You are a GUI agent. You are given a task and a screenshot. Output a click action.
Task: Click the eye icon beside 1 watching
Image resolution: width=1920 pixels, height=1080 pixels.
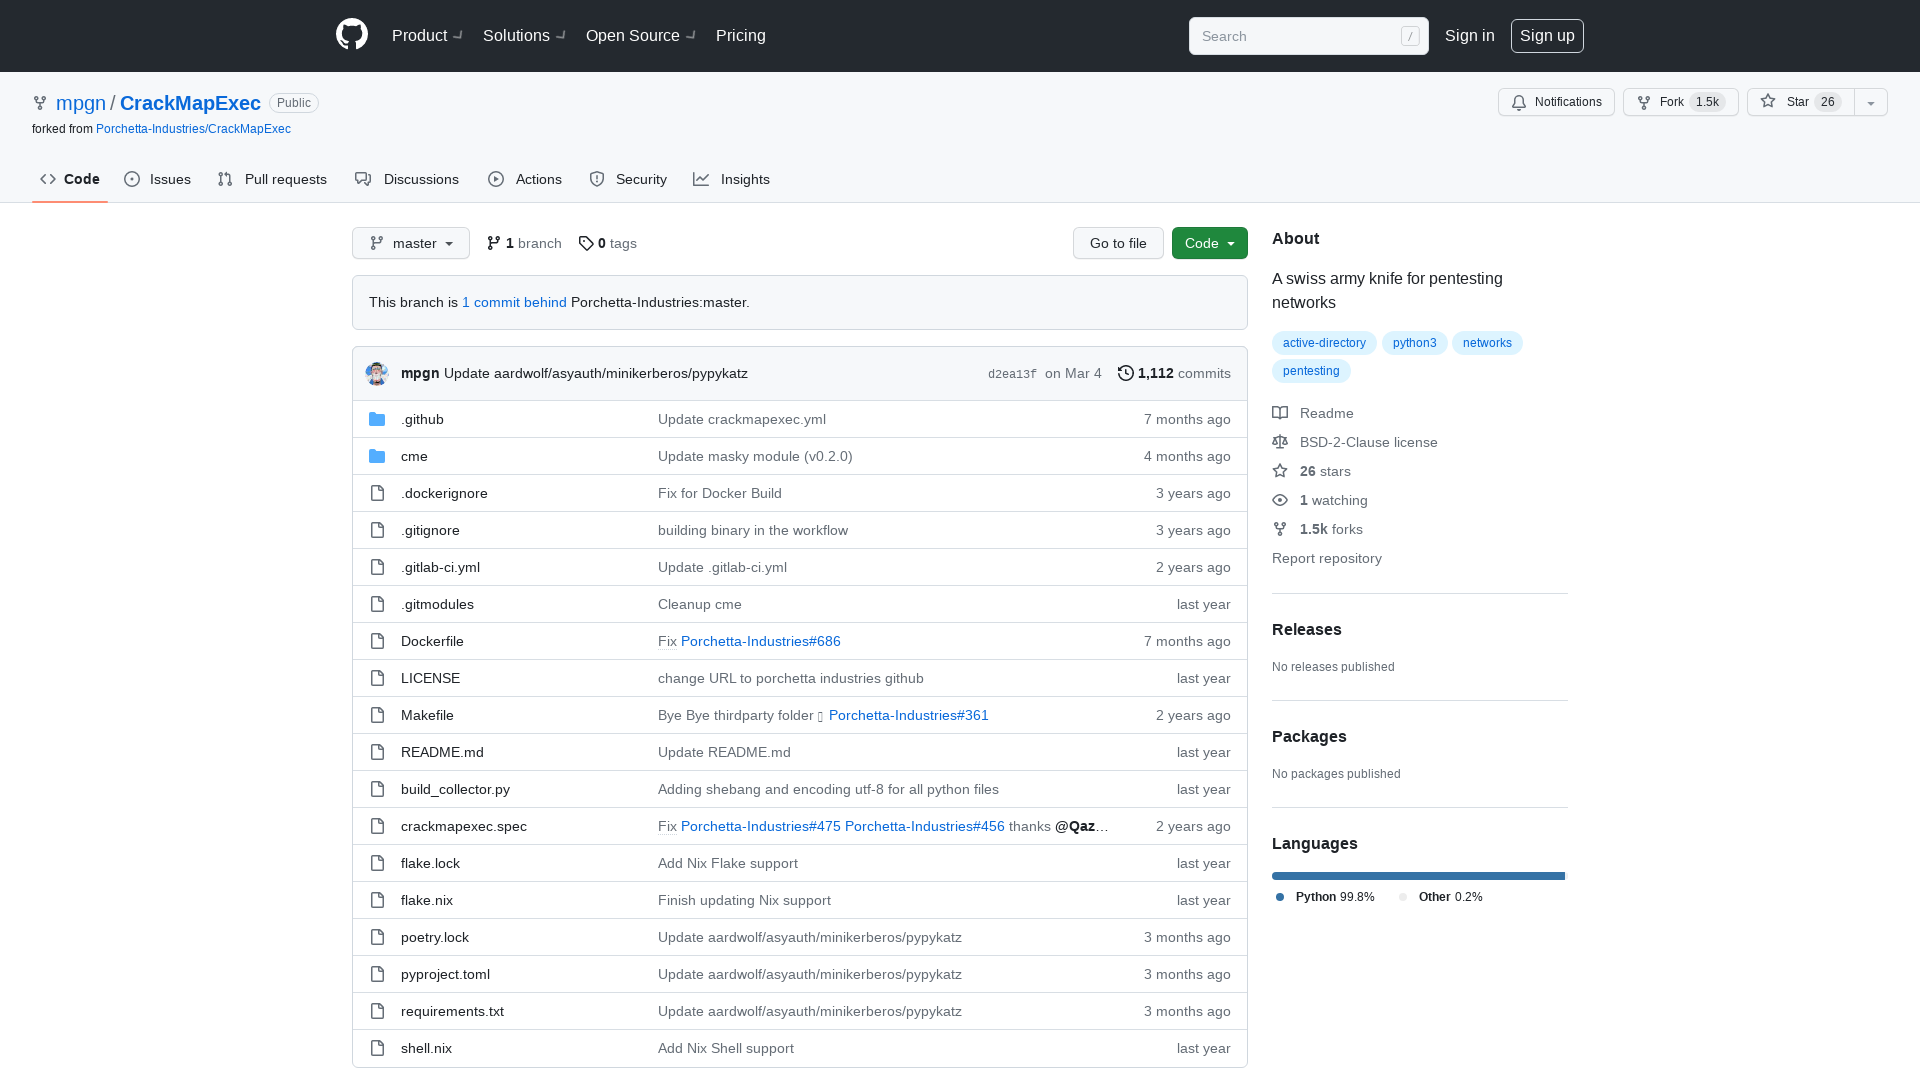pyautogui.click(x=1280, y=500)
